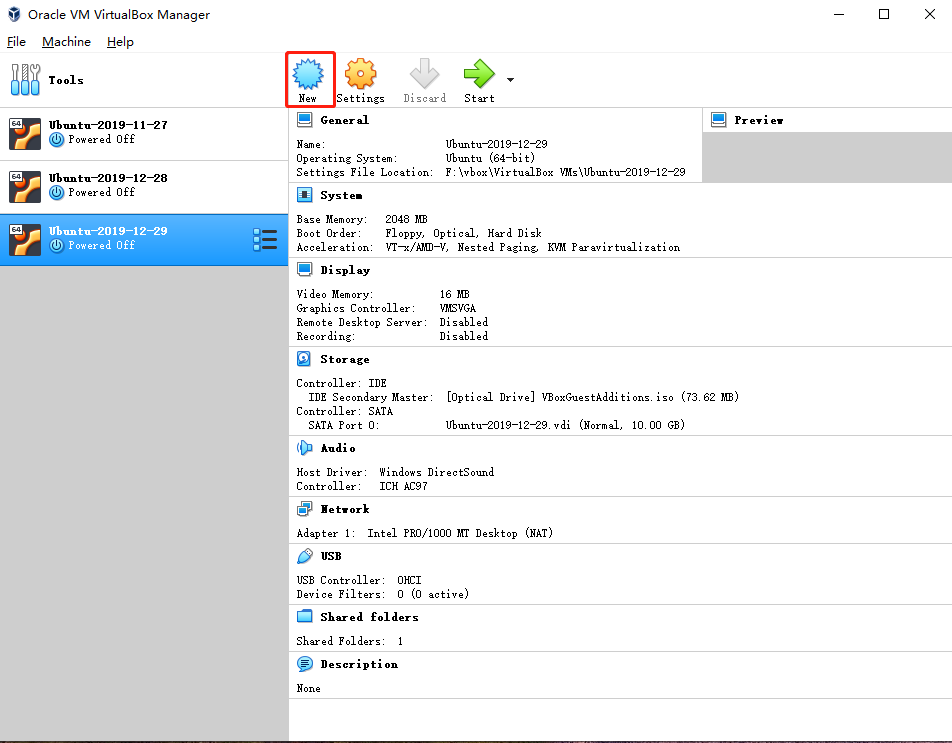Open the General section heading link
The image size is (952, 743).
point(344,120)
